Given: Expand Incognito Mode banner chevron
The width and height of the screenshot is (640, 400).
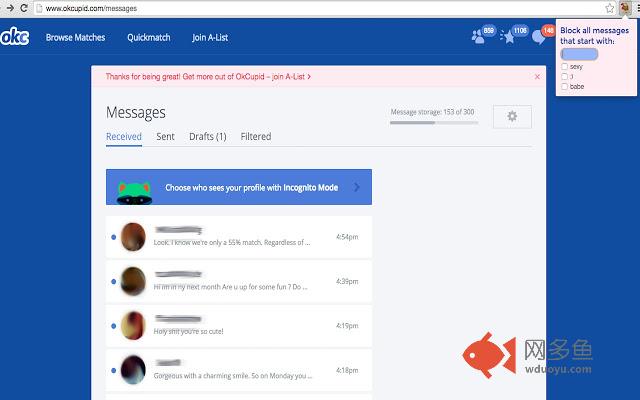Looking at the screenshot, I should (357, 187).
